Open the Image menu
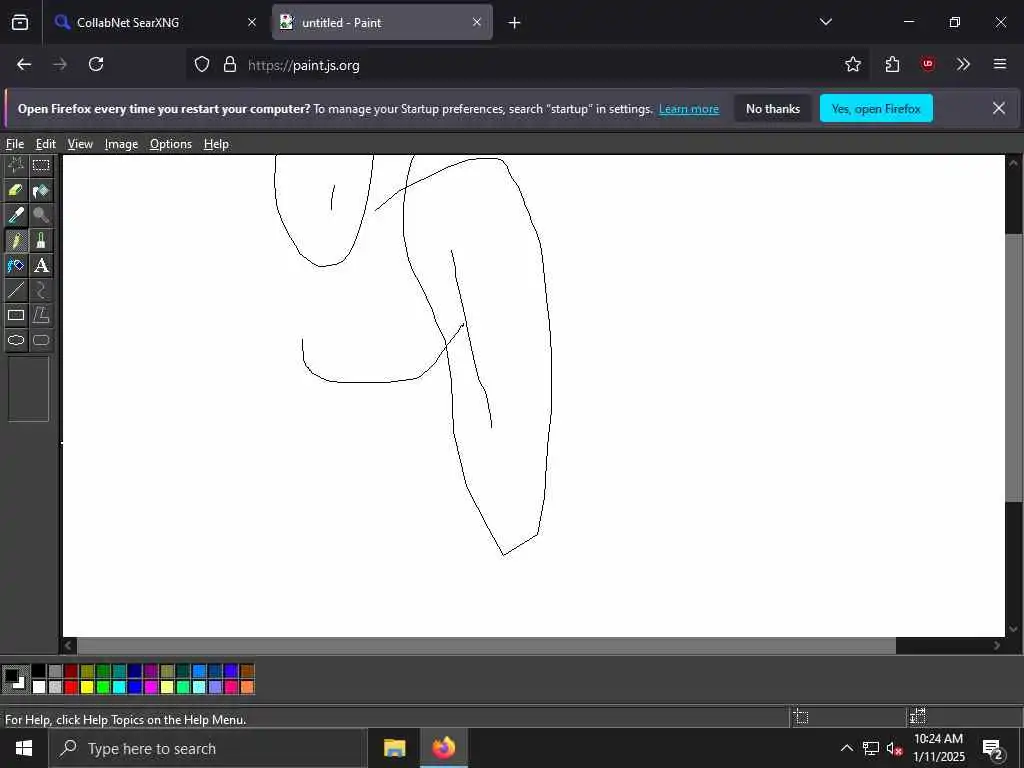1024x768 pixels. coord(121,144)
